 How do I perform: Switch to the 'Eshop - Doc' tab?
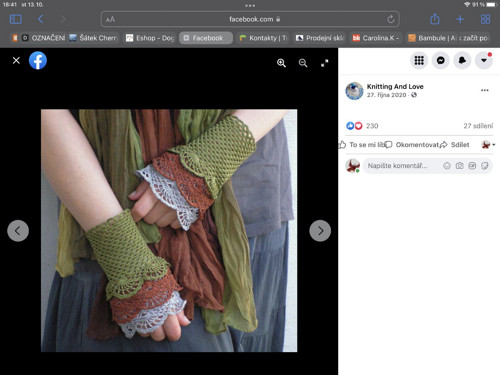(150, 38)
